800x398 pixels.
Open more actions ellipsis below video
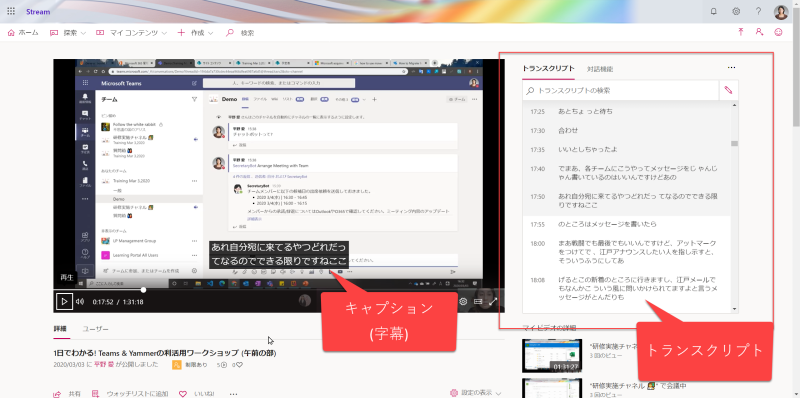click(233, 394)
